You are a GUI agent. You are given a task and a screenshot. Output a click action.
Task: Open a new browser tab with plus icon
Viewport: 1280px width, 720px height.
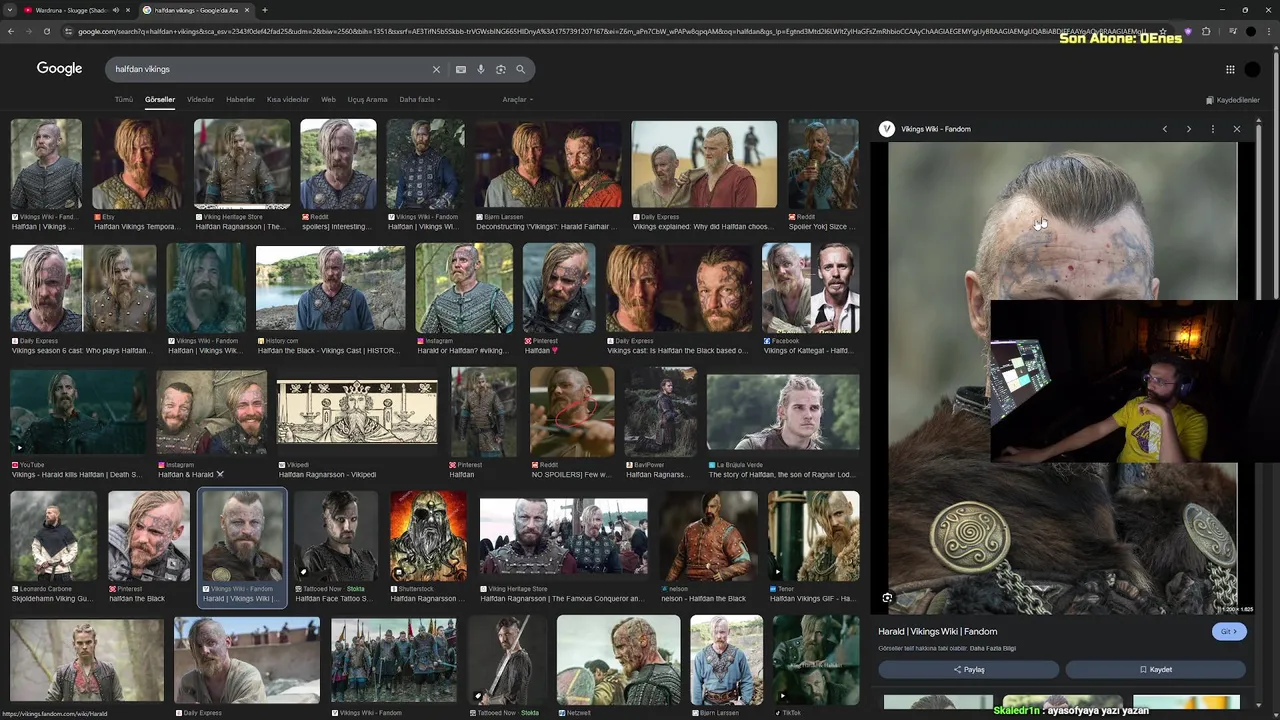pos(264,10)
